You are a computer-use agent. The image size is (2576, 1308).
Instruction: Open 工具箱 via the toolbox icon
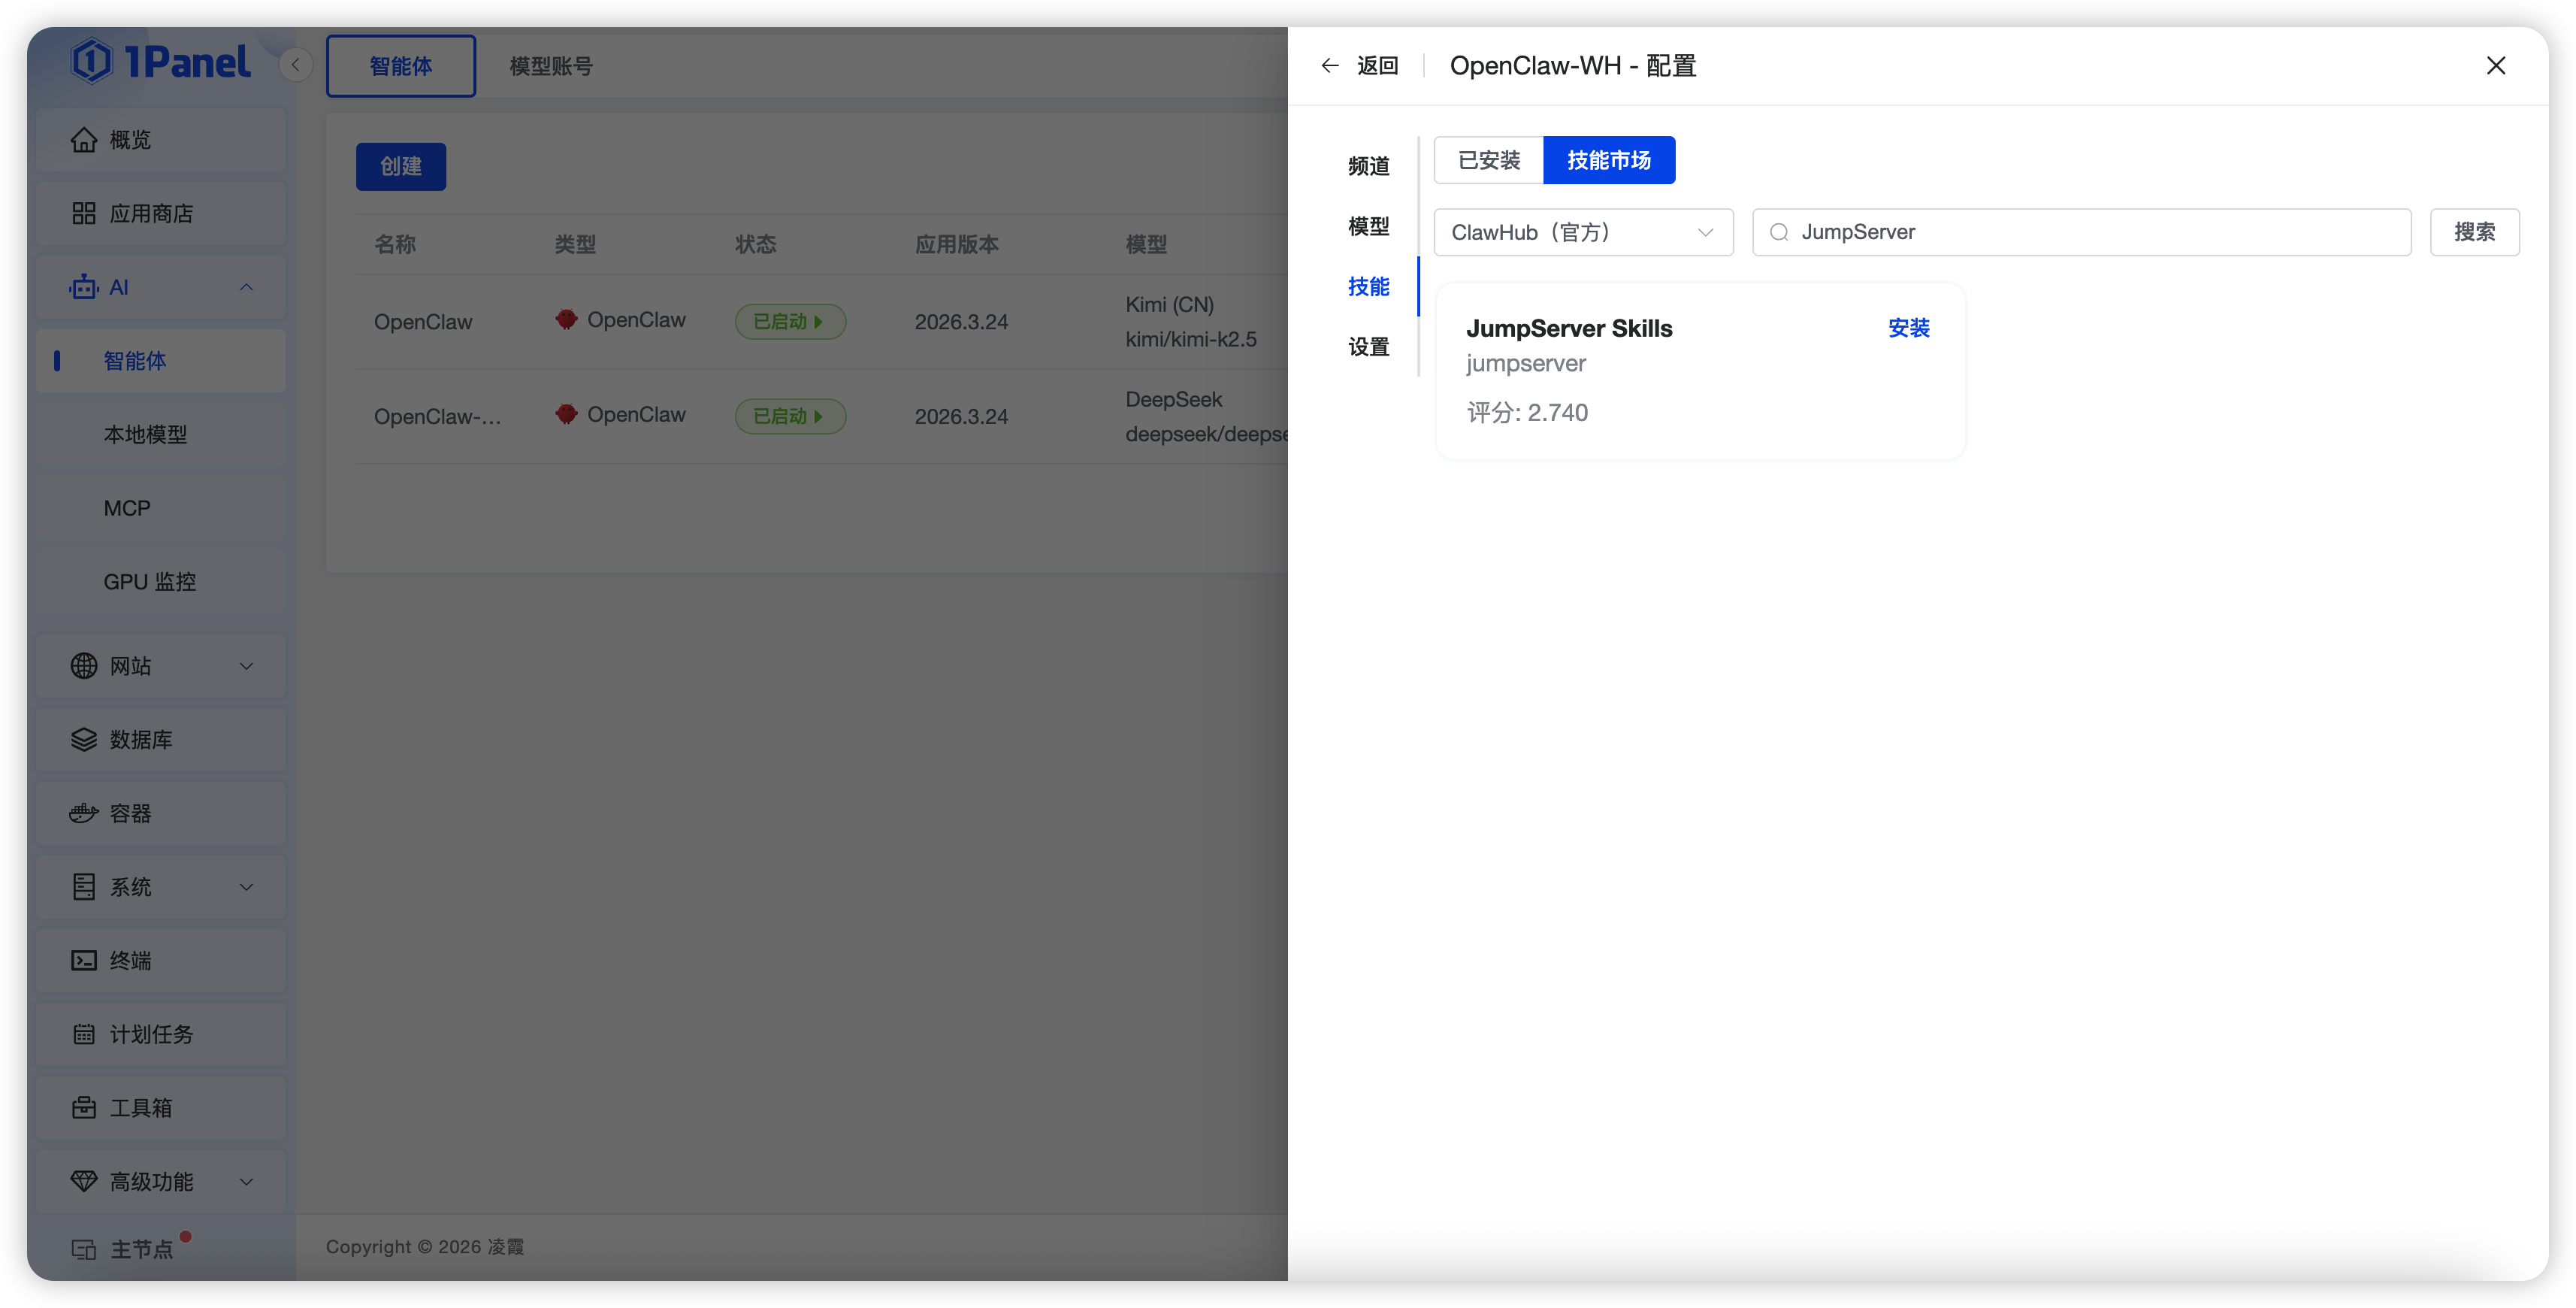coord(84,1108)
